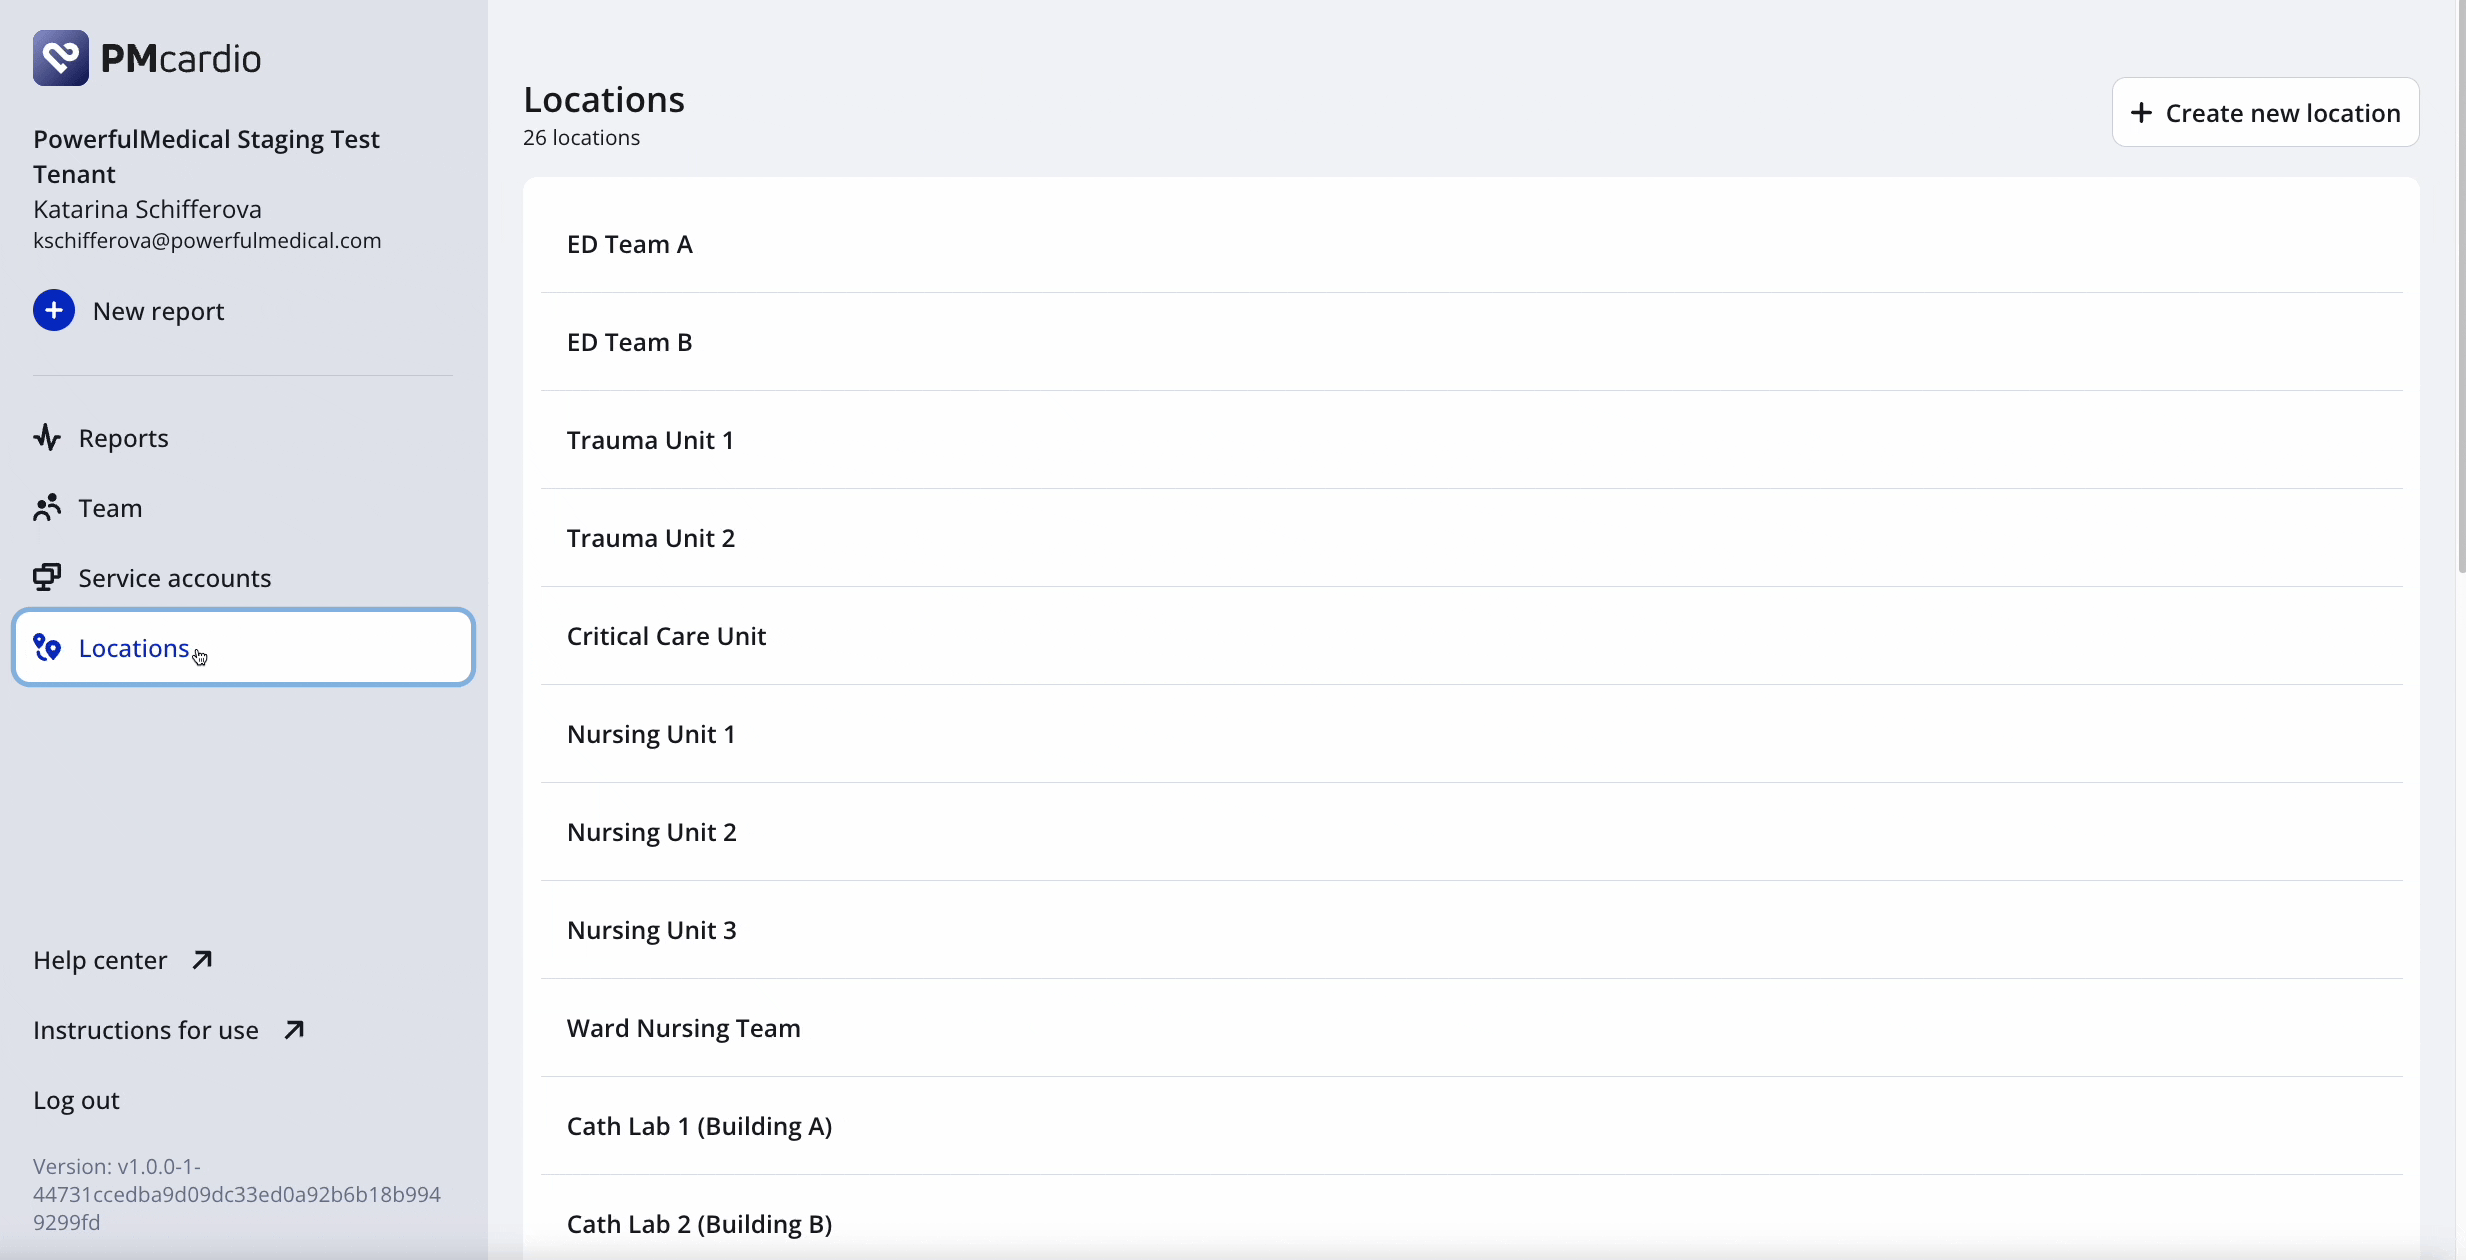Click the Locations pin icon
Viewport: 2466px width, 1260px height.
click(x=47, y=648)
